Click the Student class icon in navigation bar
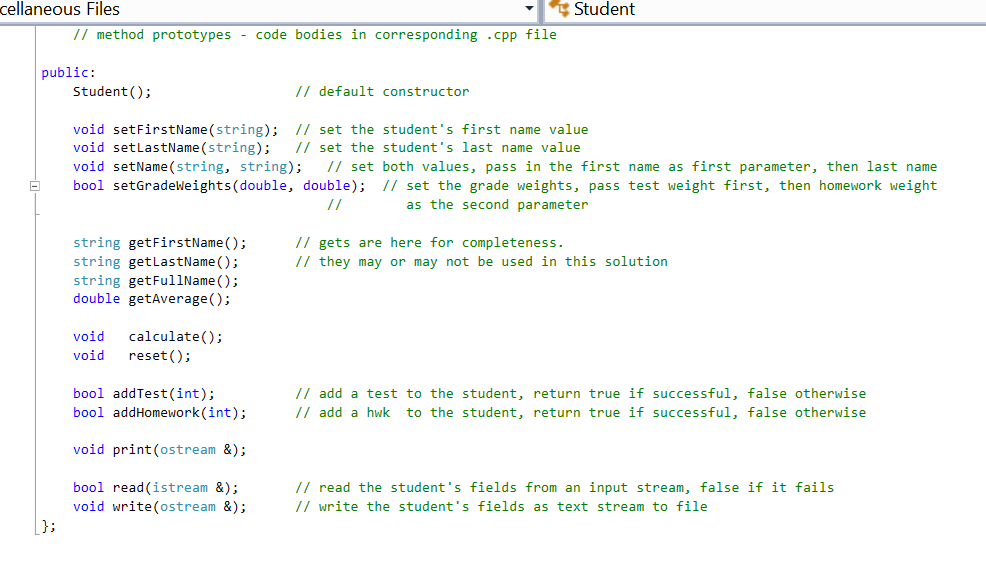This screenshot has width=986, height=586. (558, 10)
